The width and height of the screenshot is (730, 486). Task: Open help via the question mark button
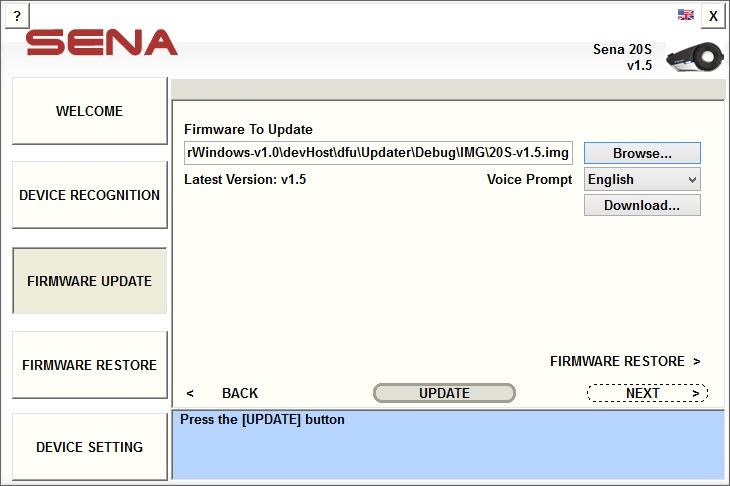[x=17, y=16]
